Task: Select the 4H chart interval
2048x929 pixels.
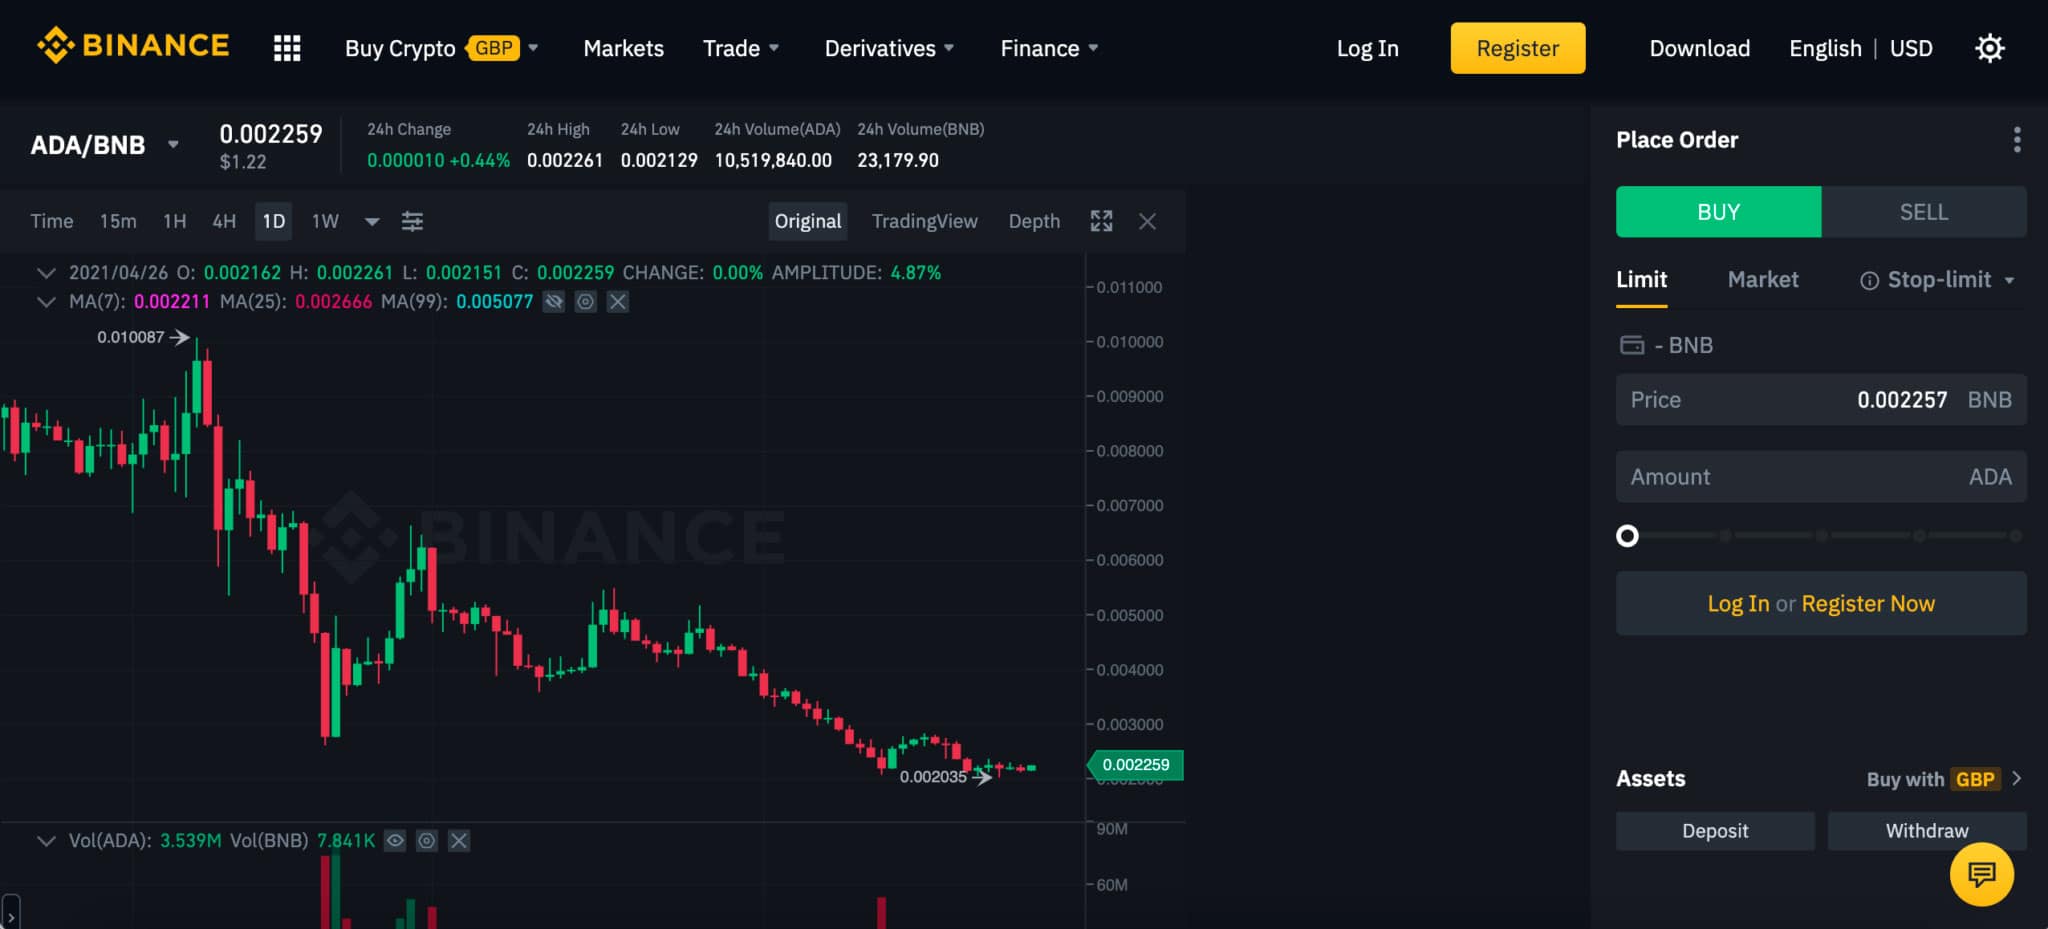Action: click(x=224, y=221)
